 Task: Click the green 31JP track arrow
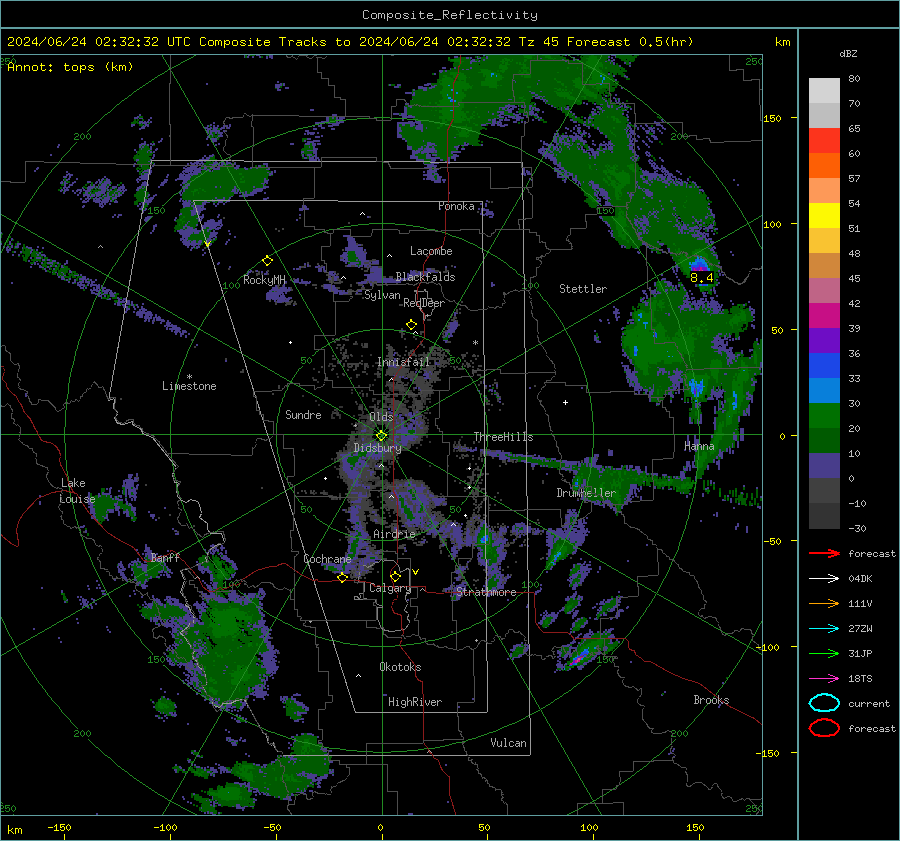[824, 653]
